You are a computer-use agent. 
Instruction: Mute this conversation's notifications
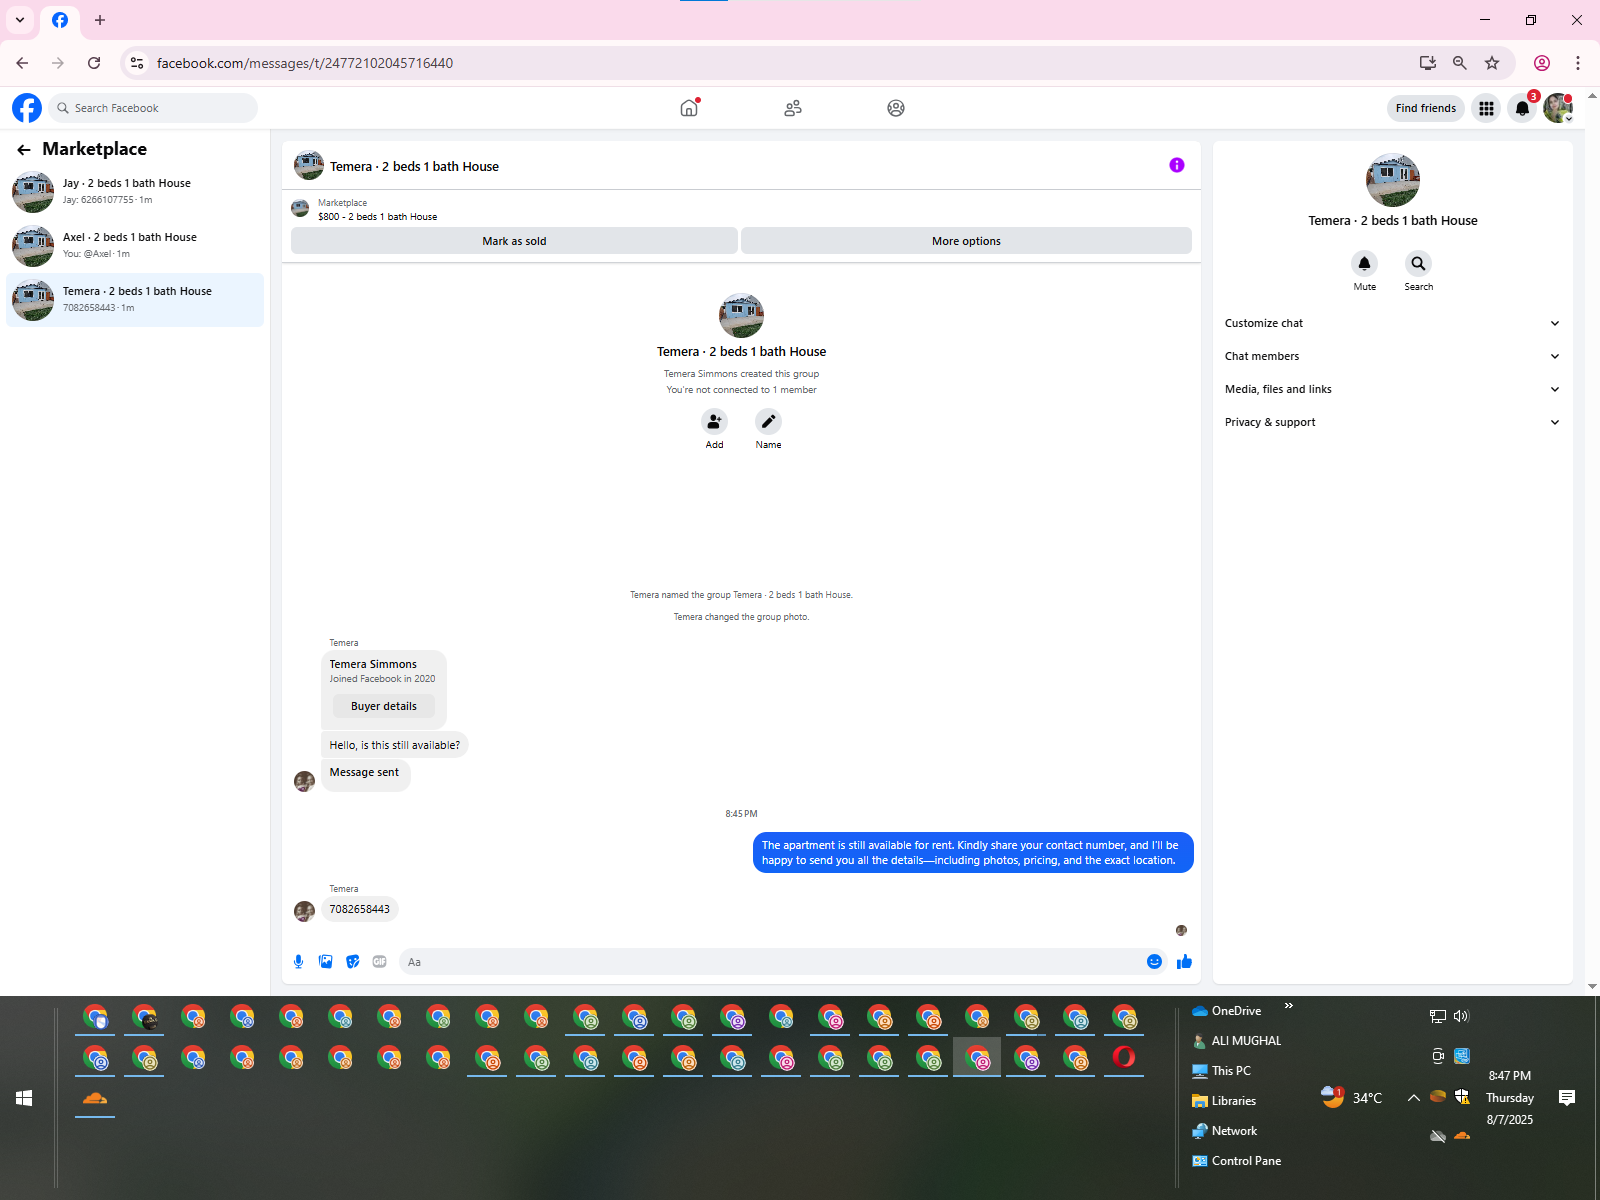point(1364,264)
